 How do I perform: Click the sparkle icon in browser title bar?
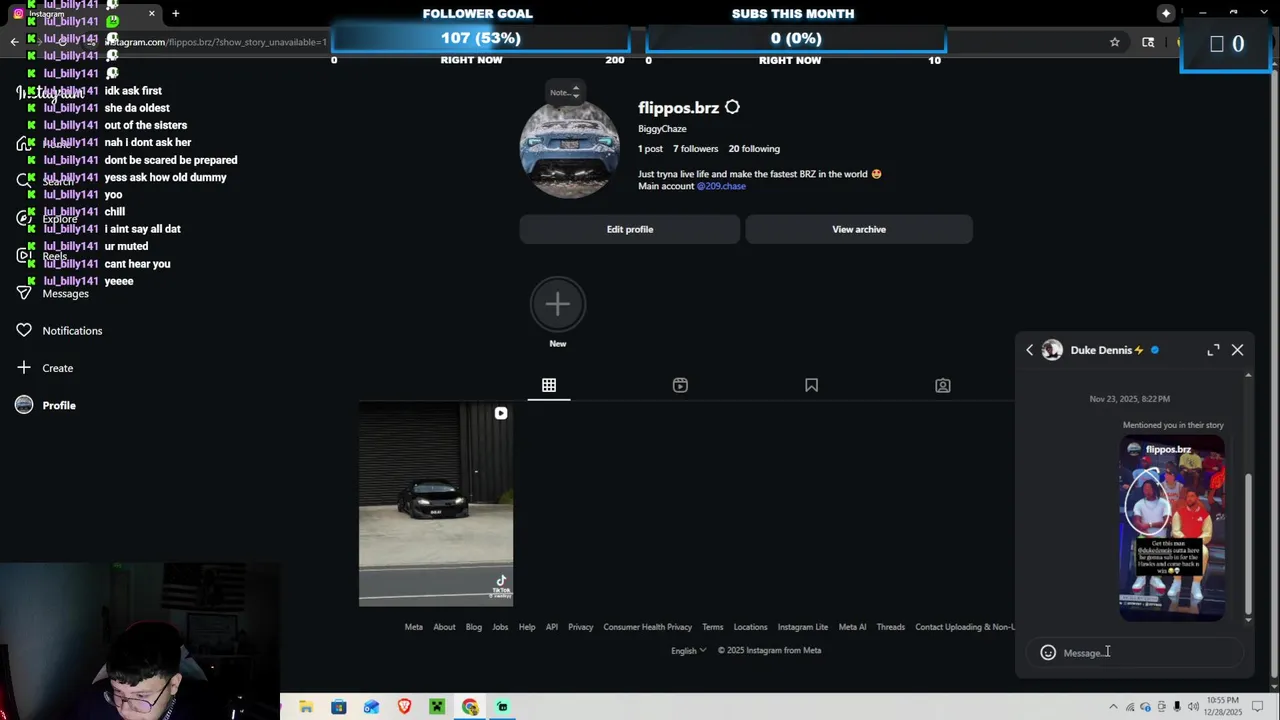[1166, 13]
